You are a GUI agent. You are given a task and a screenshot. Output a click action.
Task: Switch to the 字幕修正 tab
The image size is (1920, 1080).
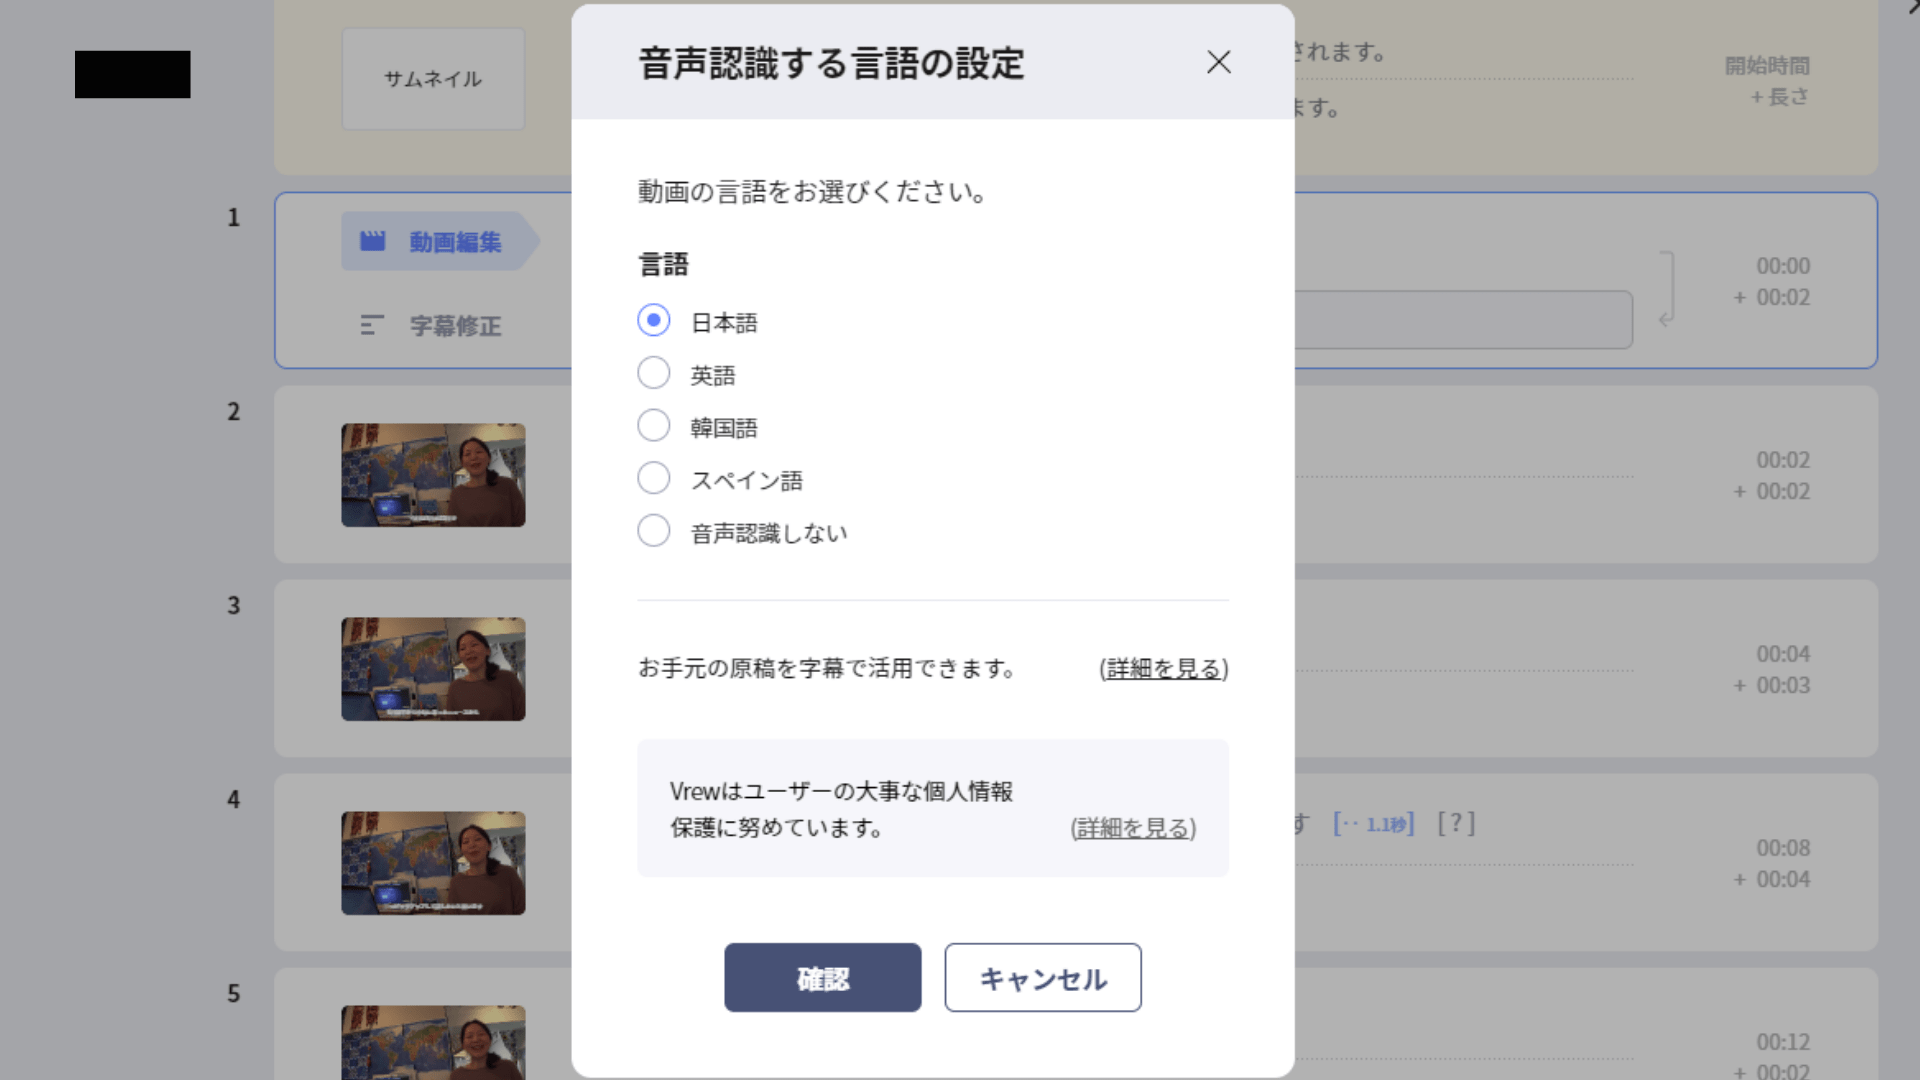(455, 326)
